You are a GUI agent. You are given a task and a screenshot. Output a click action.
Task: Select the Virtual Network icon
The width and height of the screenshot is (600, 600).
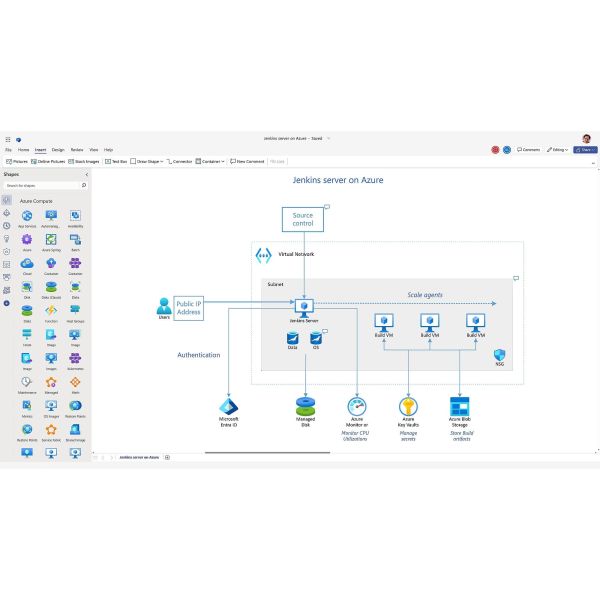(x=263, y=255)
